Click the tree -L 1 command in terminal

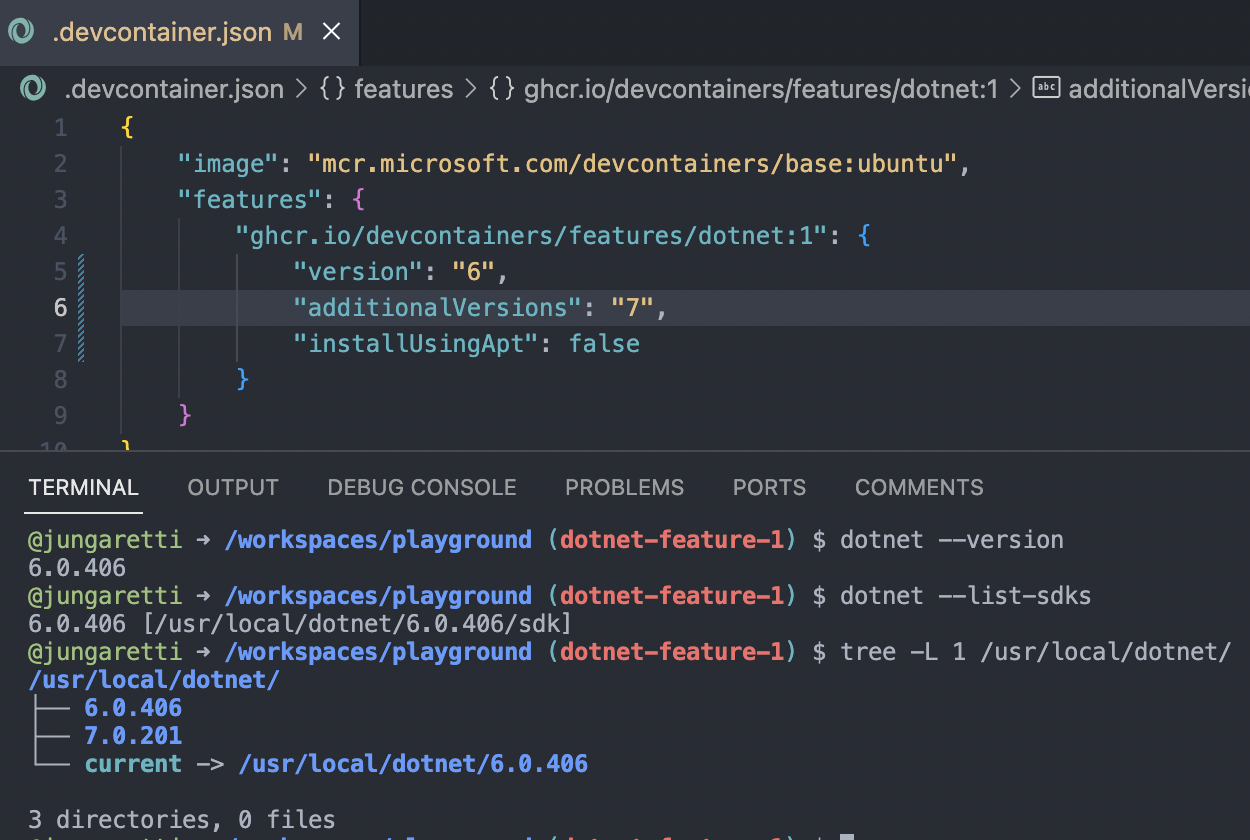(1036, 652)
